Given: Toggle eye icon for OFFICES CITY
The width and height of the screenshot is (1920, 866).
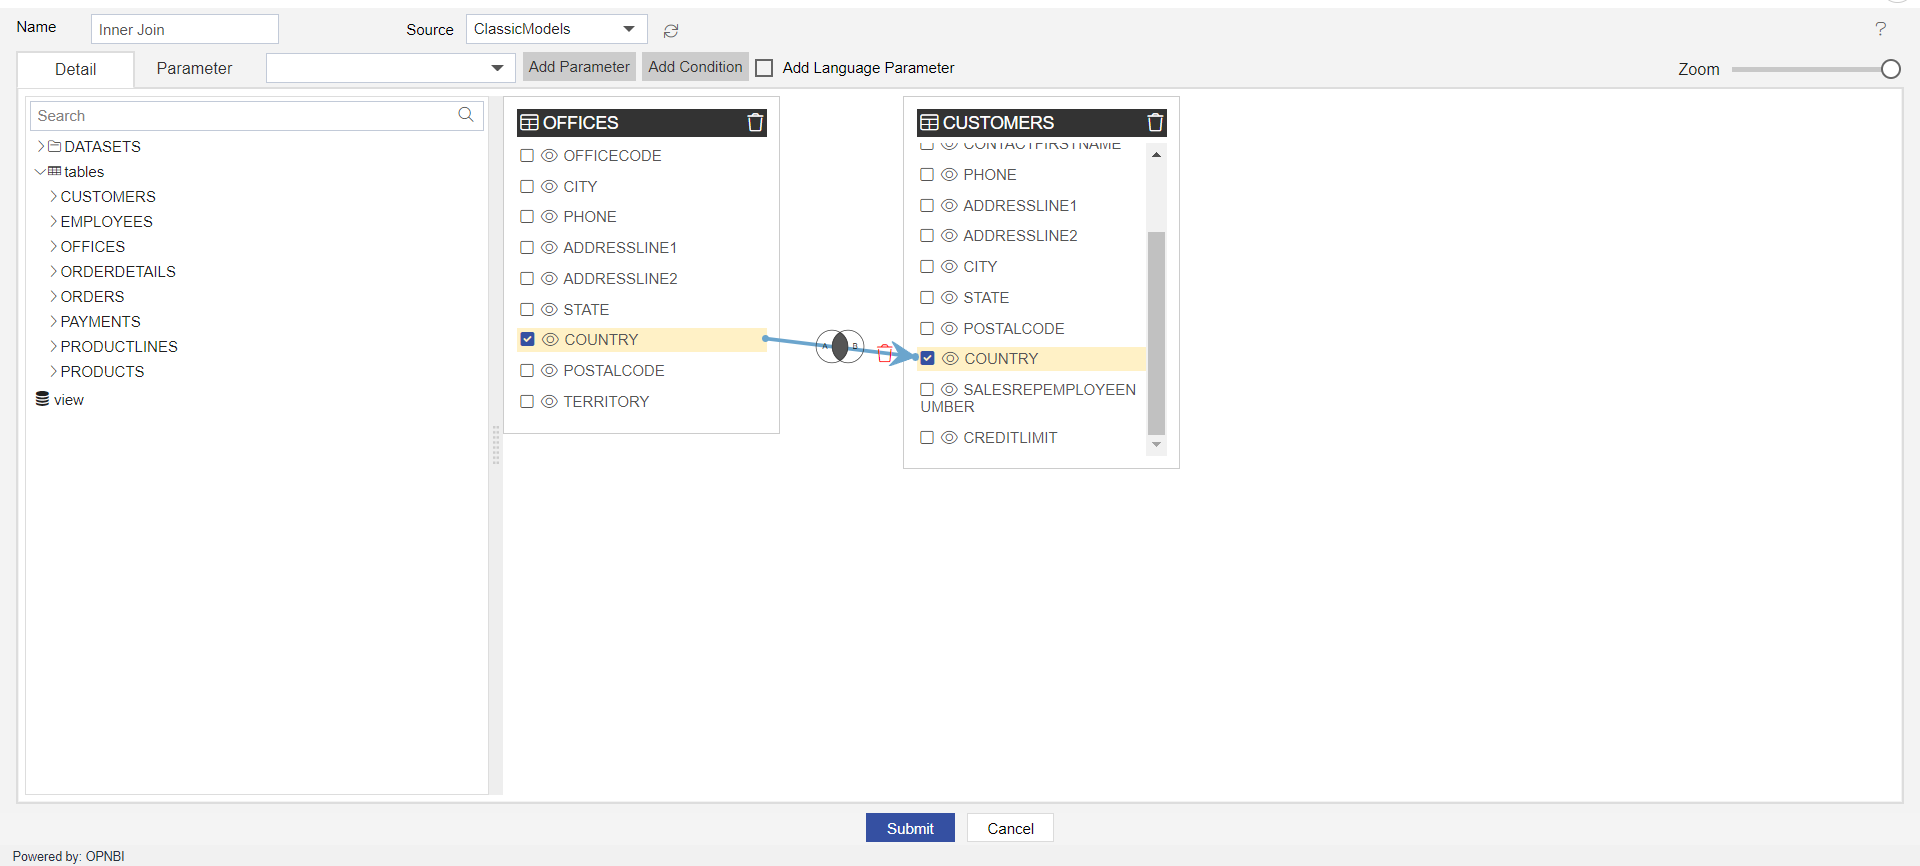Looking at the screenshot, I should tap(549, 187).
